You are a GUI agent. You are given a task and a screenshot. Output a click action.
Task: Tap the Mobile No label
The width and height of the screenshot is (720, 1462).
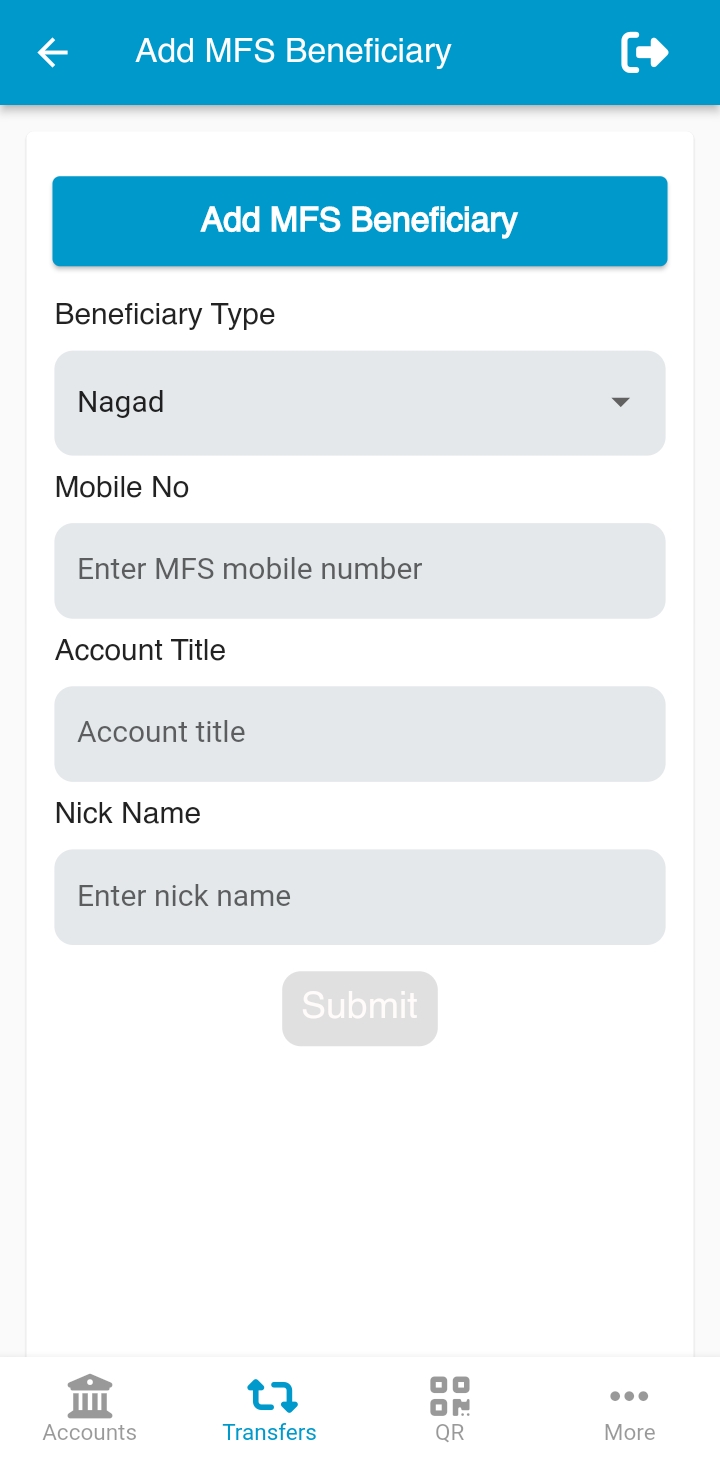tap(122, 487)
